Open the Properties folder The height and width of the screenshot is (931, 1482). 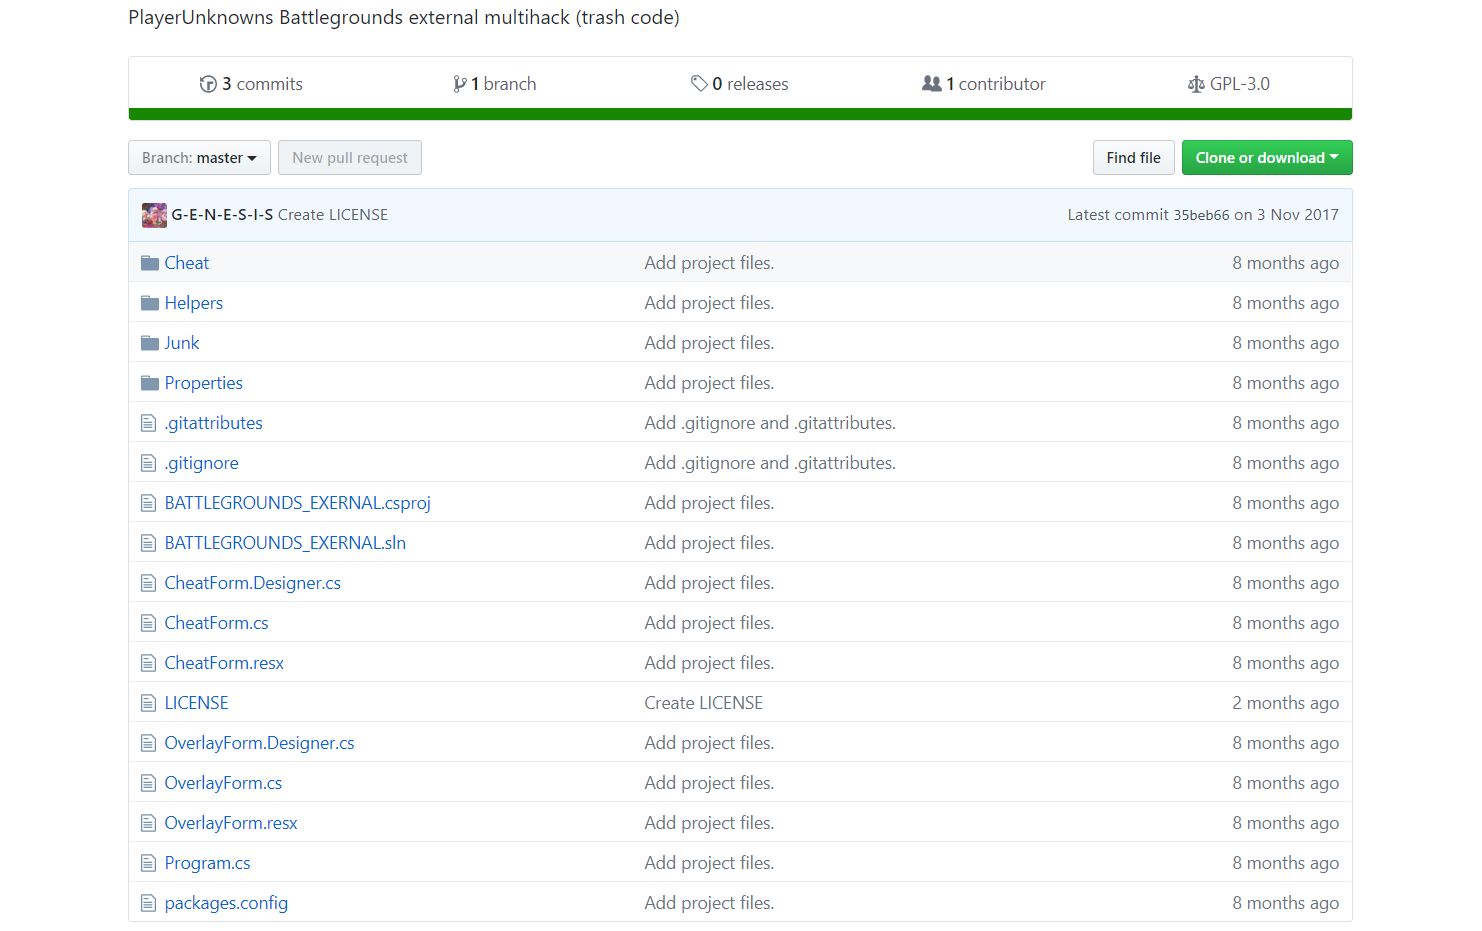click(204, 383)
